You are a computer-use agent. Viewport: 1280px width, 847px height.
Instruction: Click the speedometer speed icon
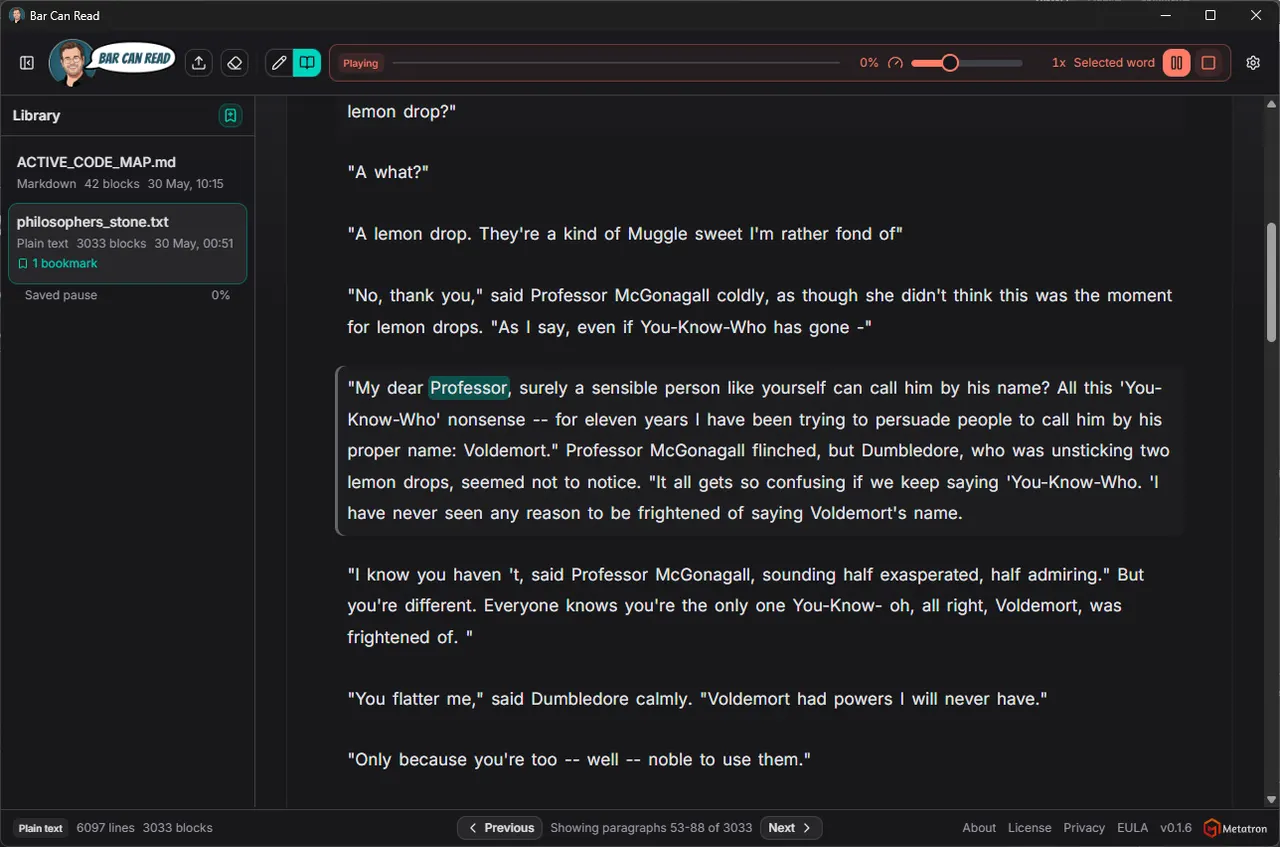point(895,63)
